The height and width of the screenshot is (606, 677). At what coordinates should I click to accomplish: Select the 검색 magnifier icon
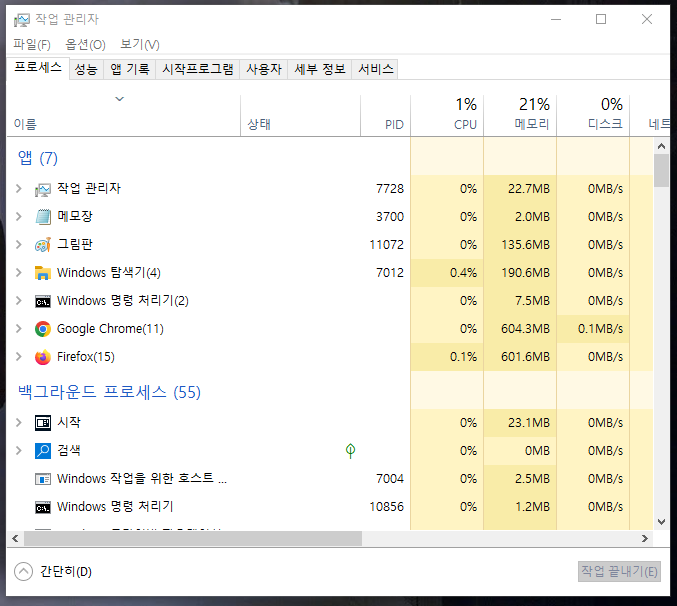[43, 451]
